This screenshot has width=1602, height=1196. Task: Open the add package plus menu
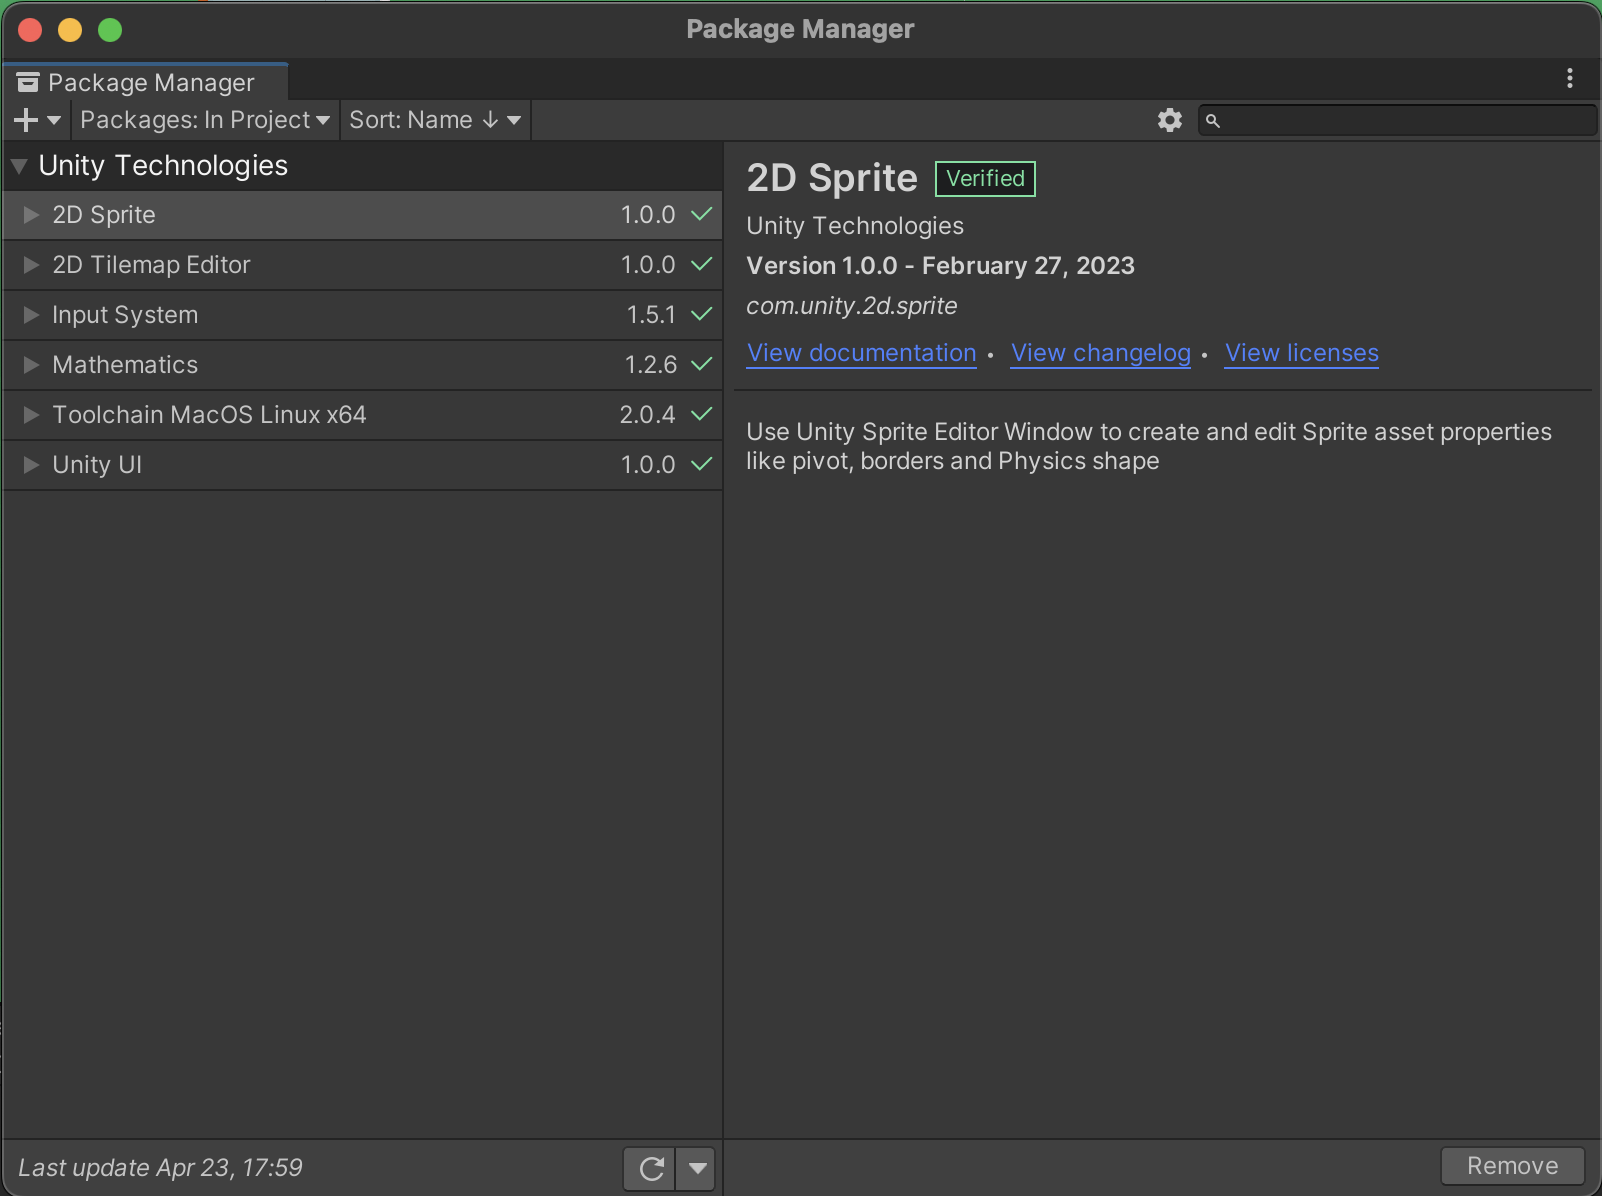[37, 120]
